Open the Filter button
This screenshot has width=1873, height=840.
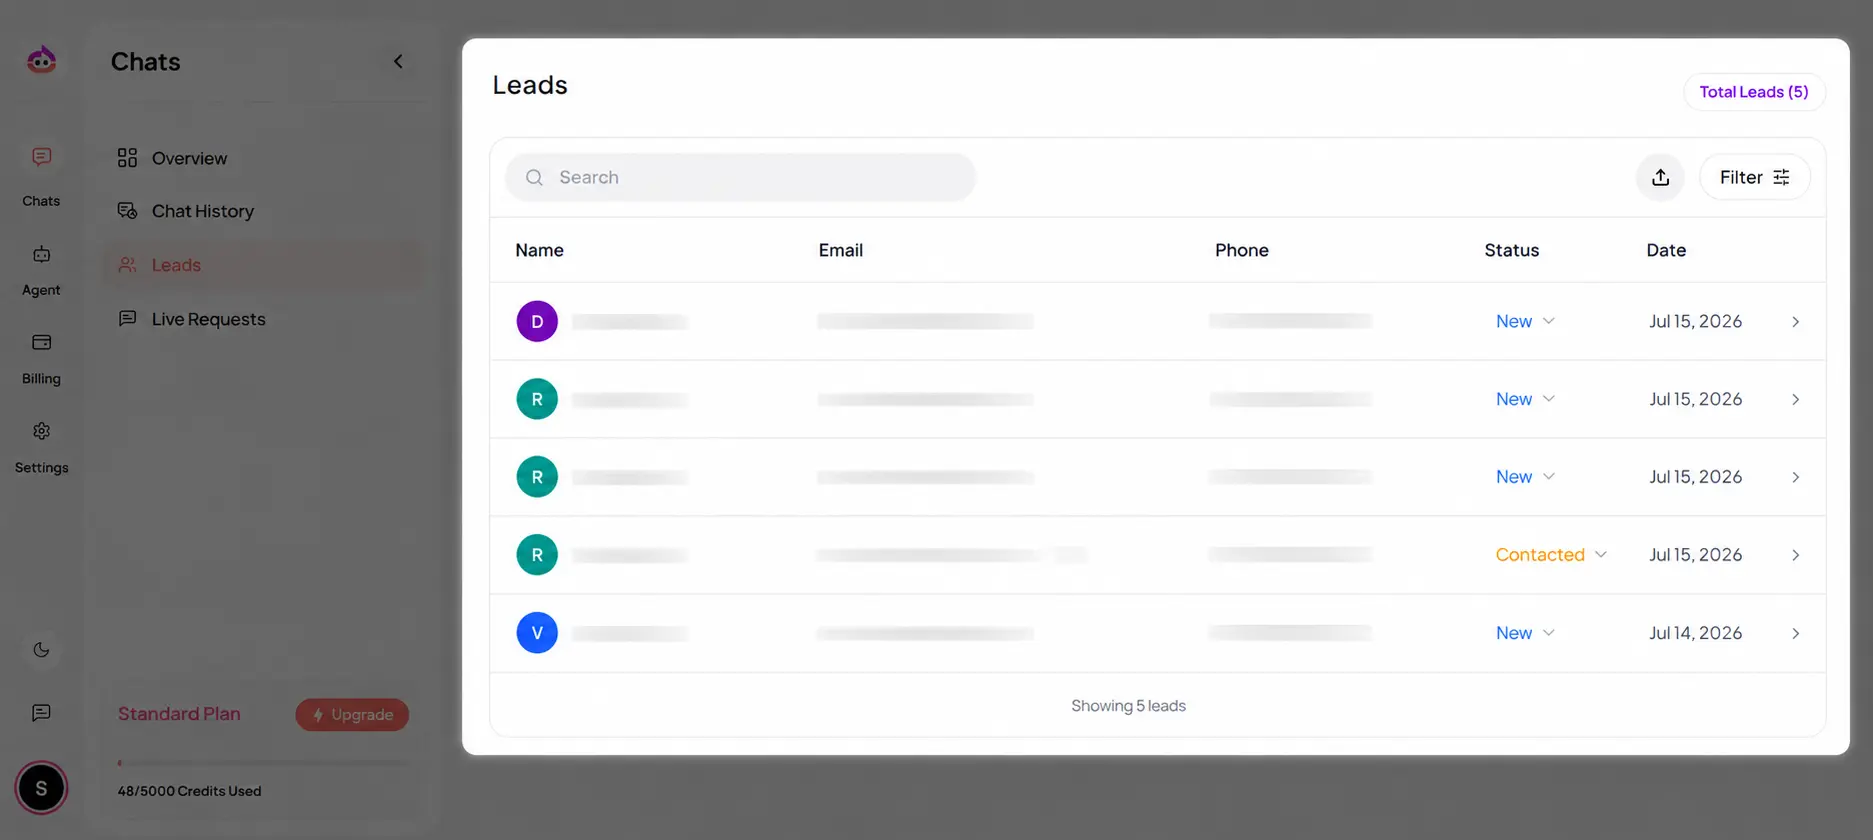coord(1755,177)
